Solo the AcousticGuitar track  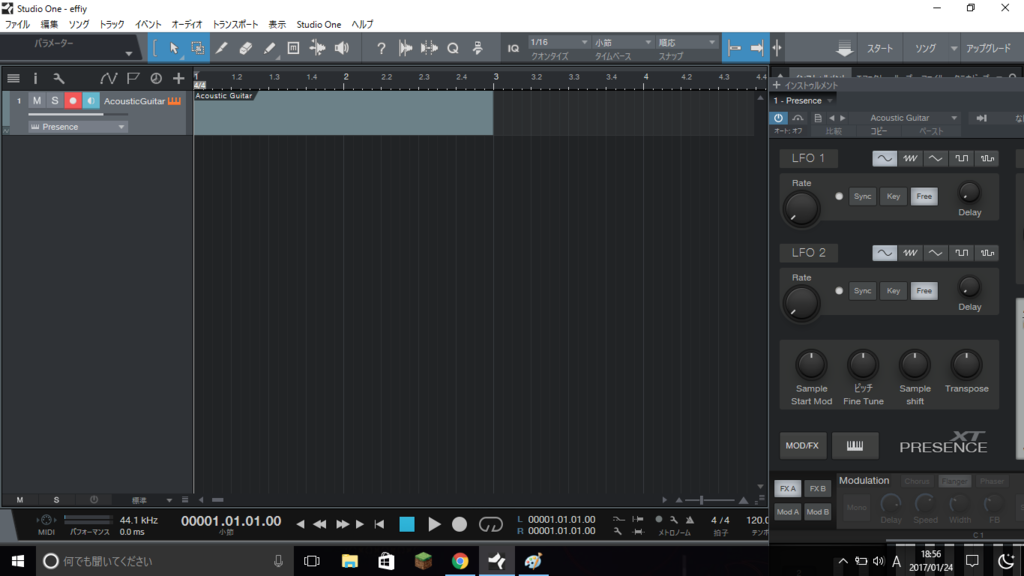coord(55,101)
